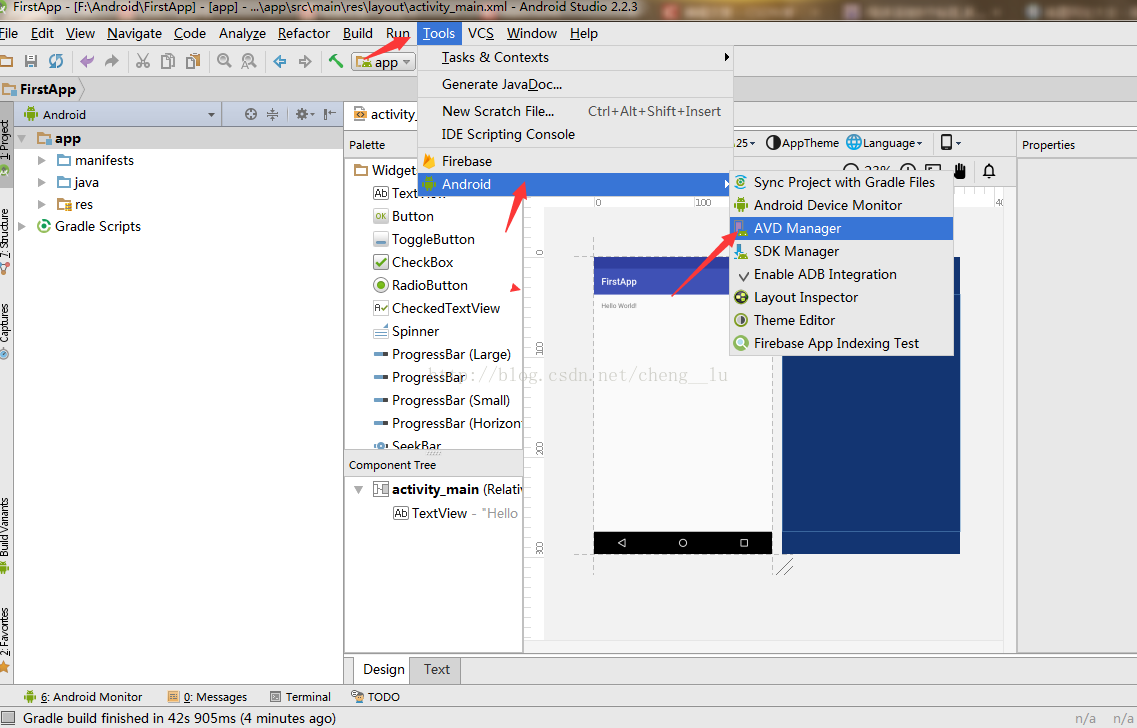Open the Build menu

click(357, 33)
